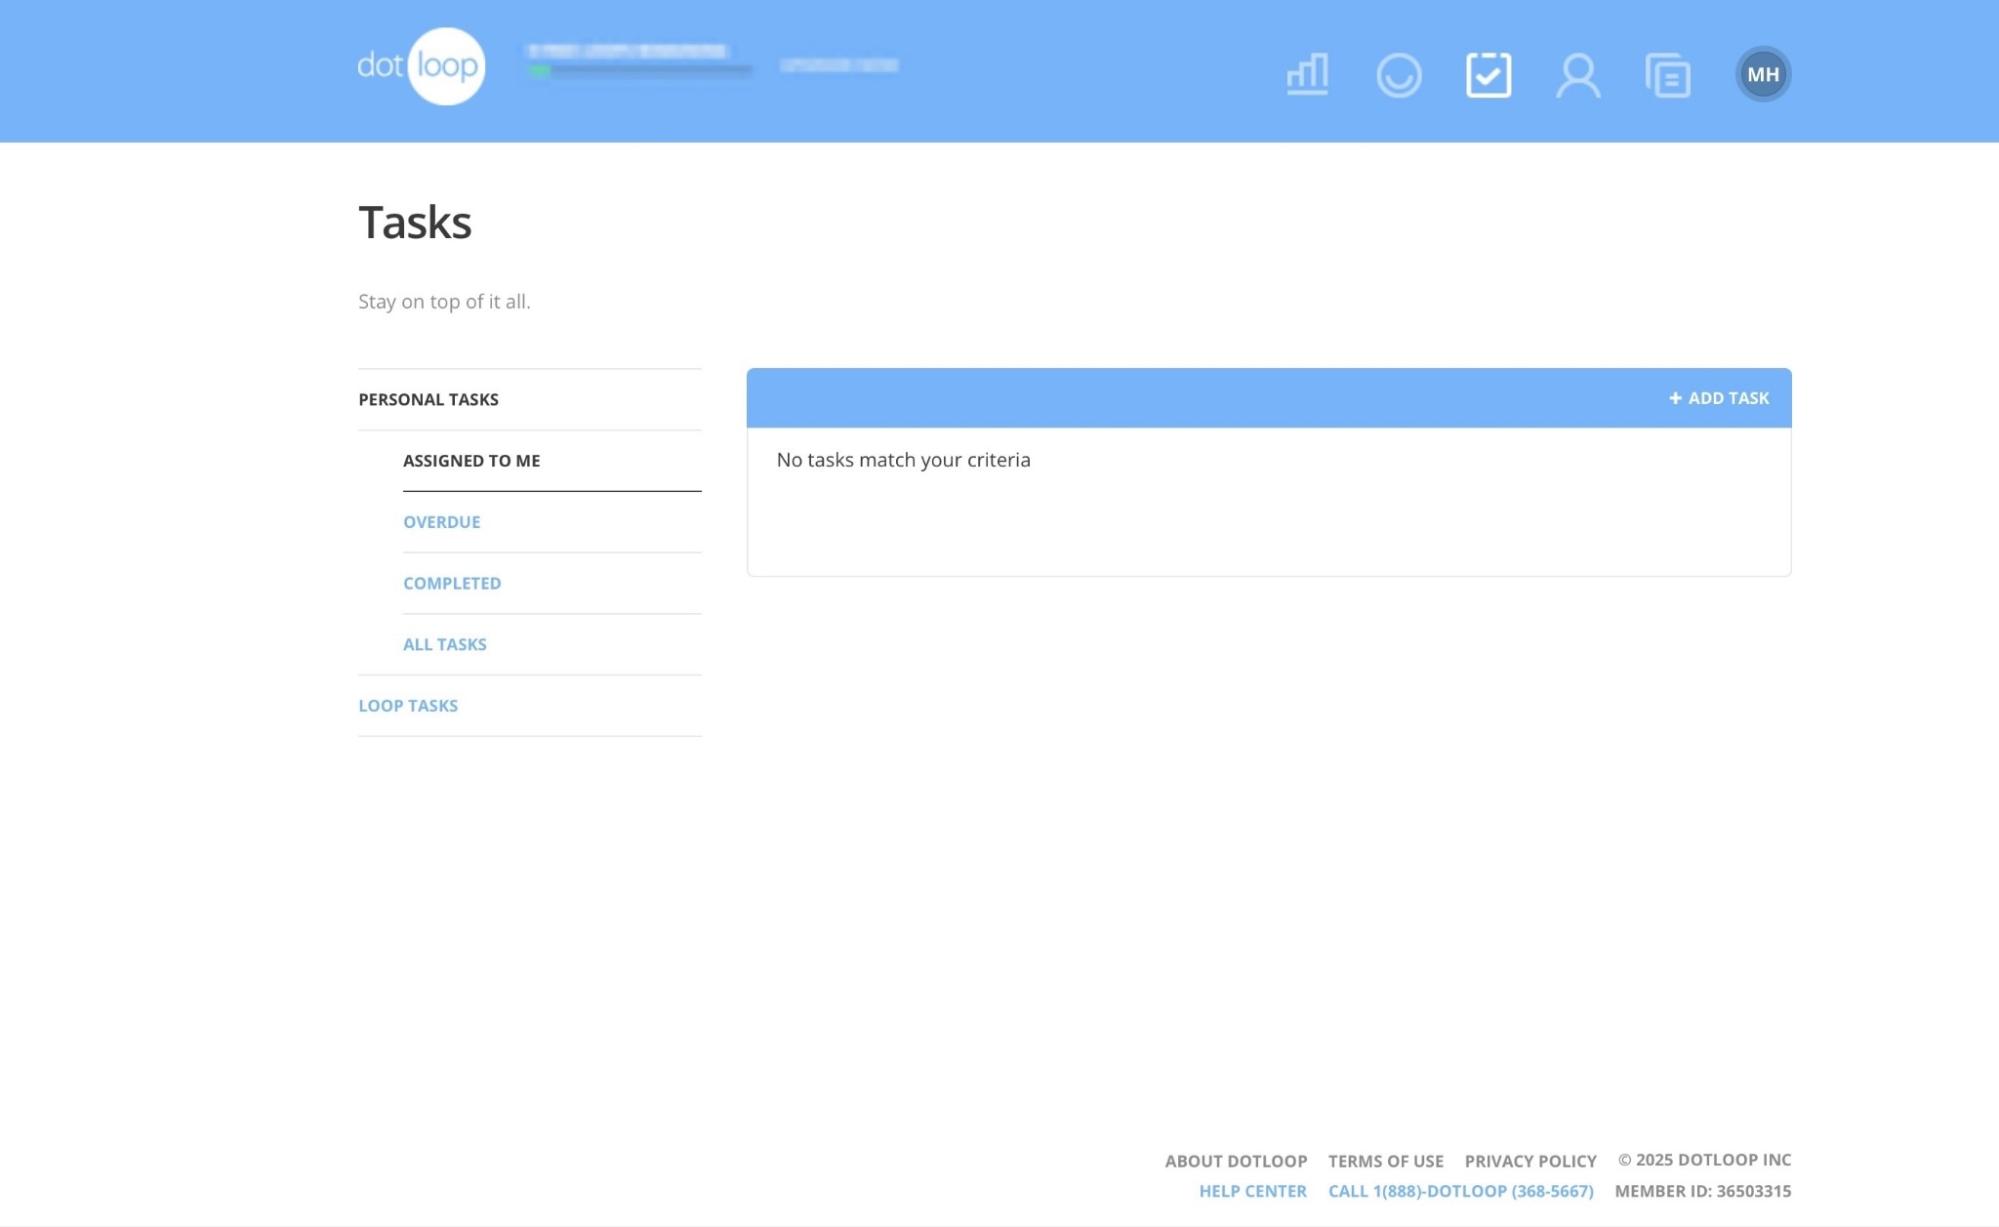Click the plus icon on ADD TASK
Viewport: 1999px width, 1227px height.
pyautogui.click(x=1674, y=397)
